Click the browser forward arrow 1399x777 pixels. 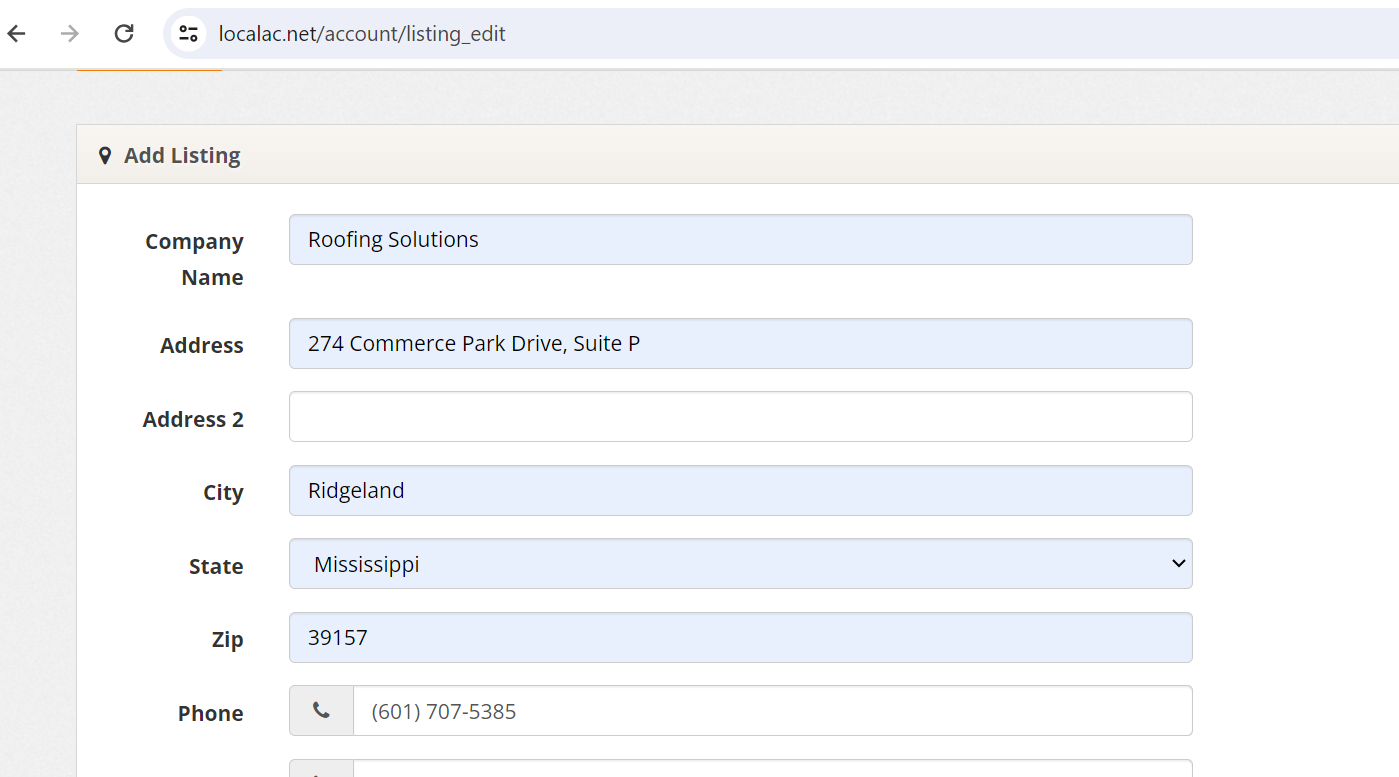point(70,33)
